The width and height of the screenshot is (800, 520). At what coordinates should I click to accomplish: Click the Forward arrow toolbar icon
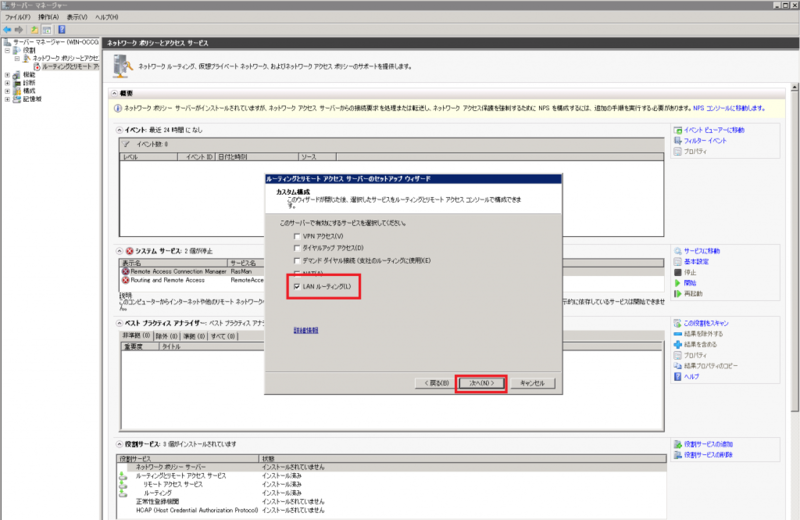click(19, 30)
